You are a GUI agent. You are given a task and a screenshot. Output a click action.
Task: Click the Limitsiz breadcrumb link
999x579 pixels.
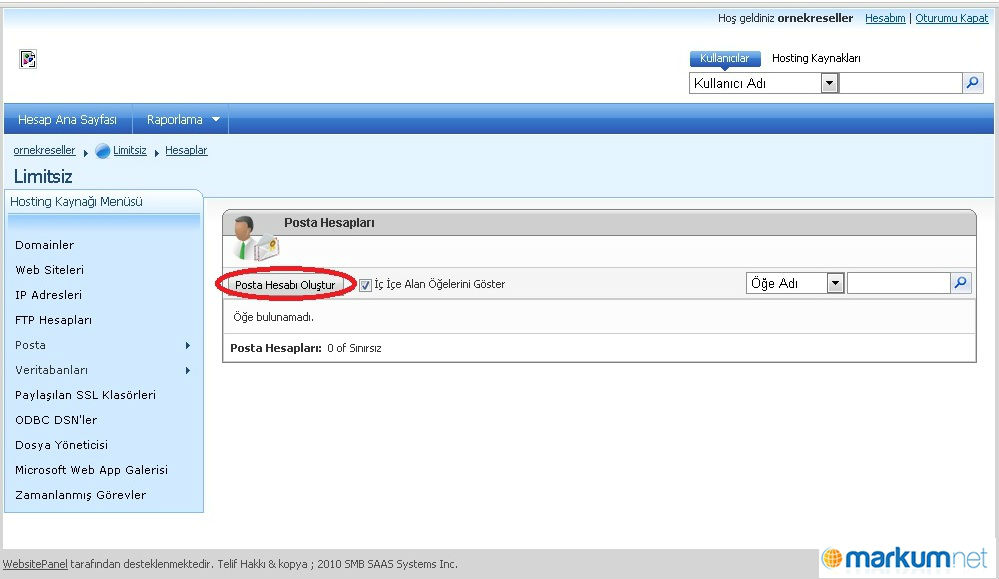point(130,150)
